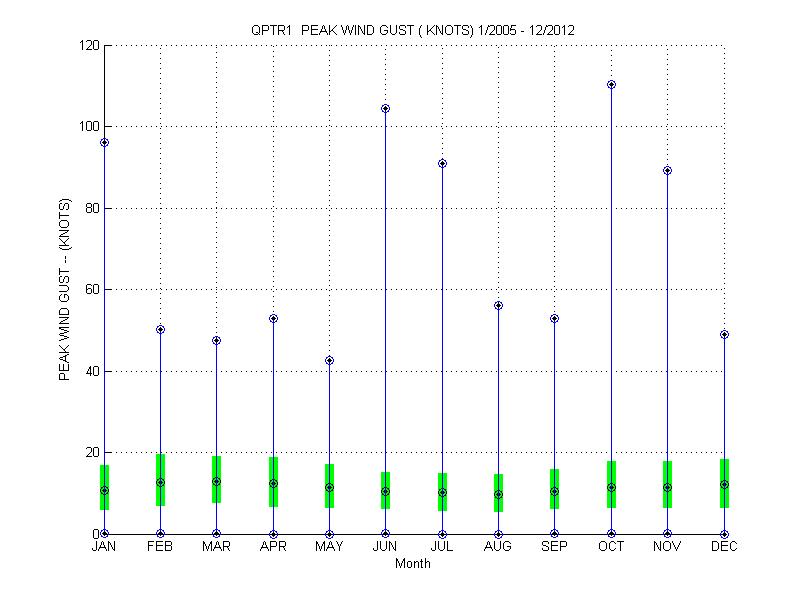Click the September minimum marker at zero
This screenshot has width=800, height=600.
[555, 534]
